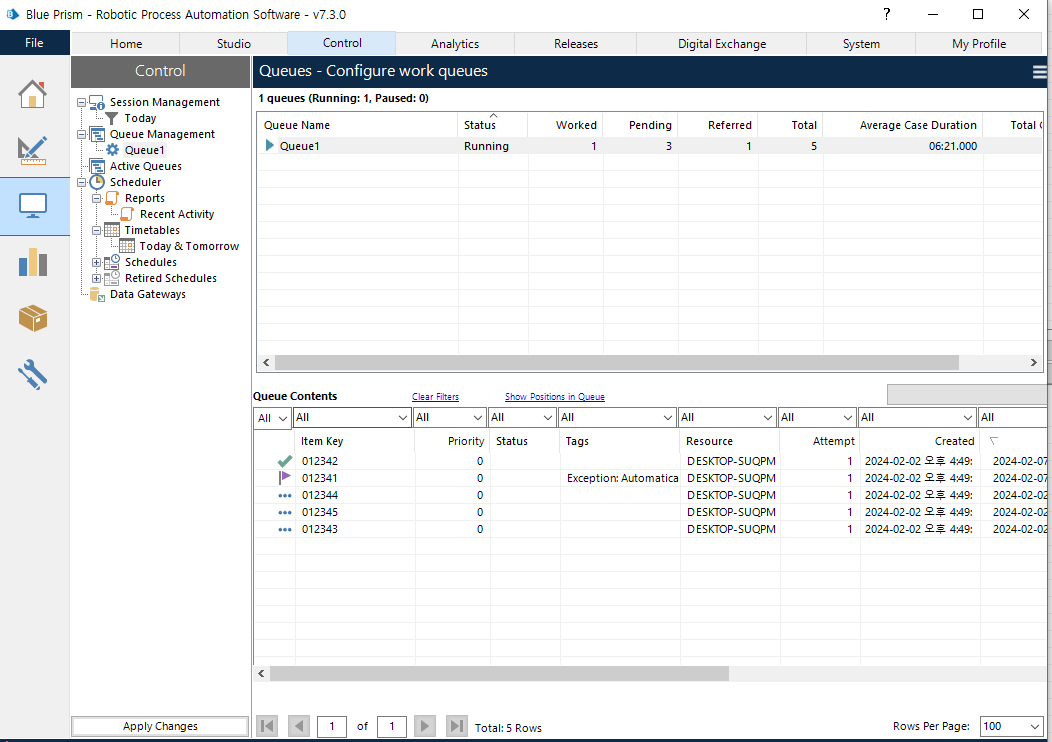Image resolution: width=1052 pixels, height=742 pixels.
Task: Switch to the System tab
Action: pyautogui.click(x=861, y=44)
